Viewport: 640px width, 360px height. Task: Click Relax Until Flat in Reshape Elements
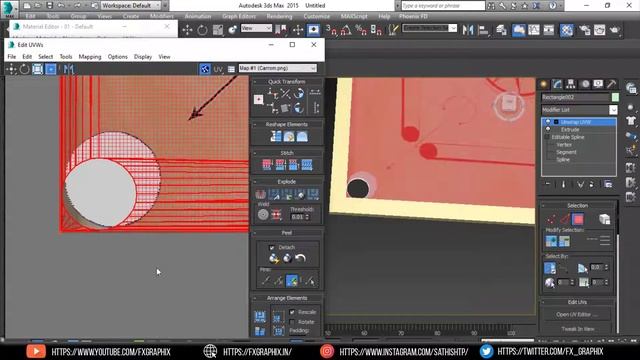(x=289, y=137)
